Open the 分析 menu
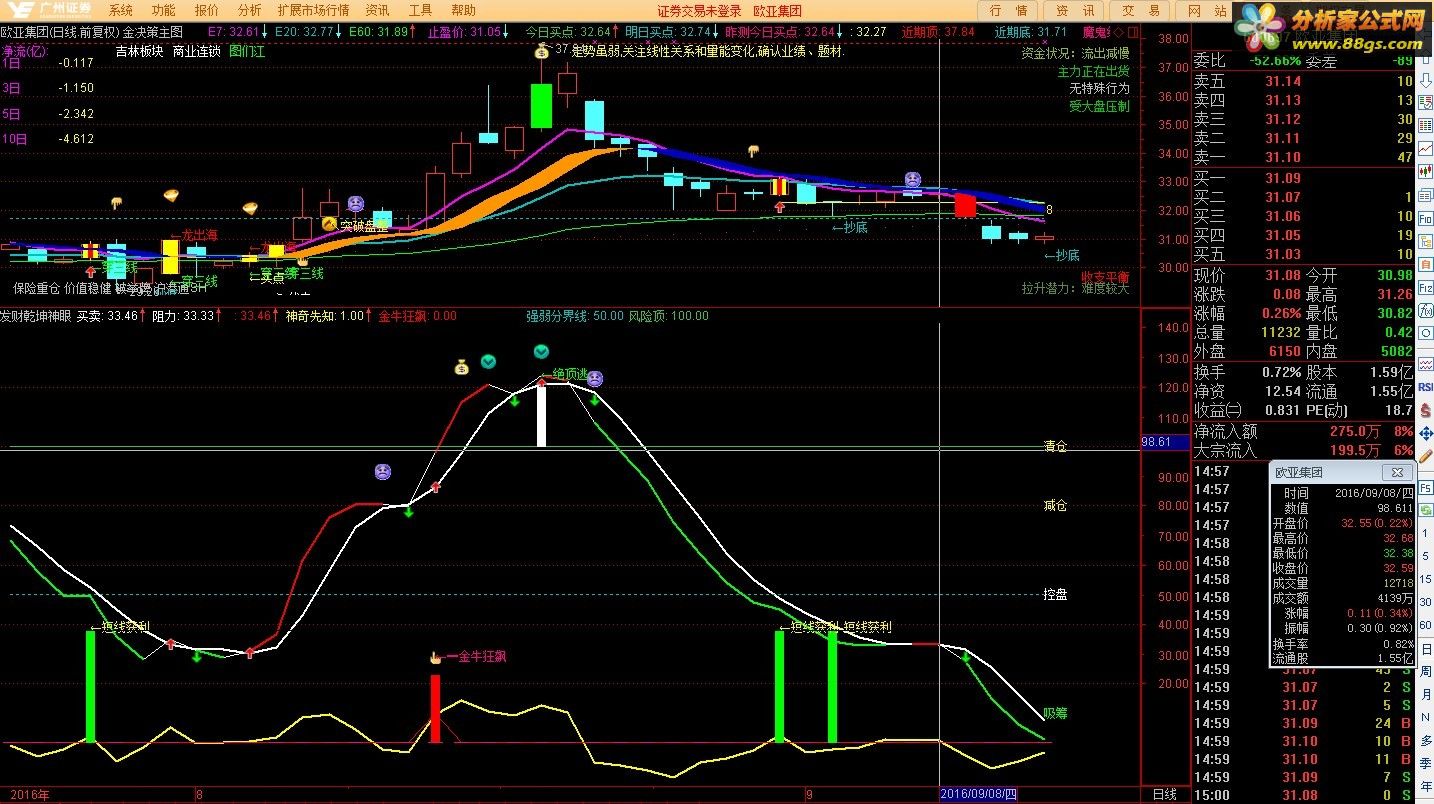Screen dimensions: 1434x804 click(250, 10)
